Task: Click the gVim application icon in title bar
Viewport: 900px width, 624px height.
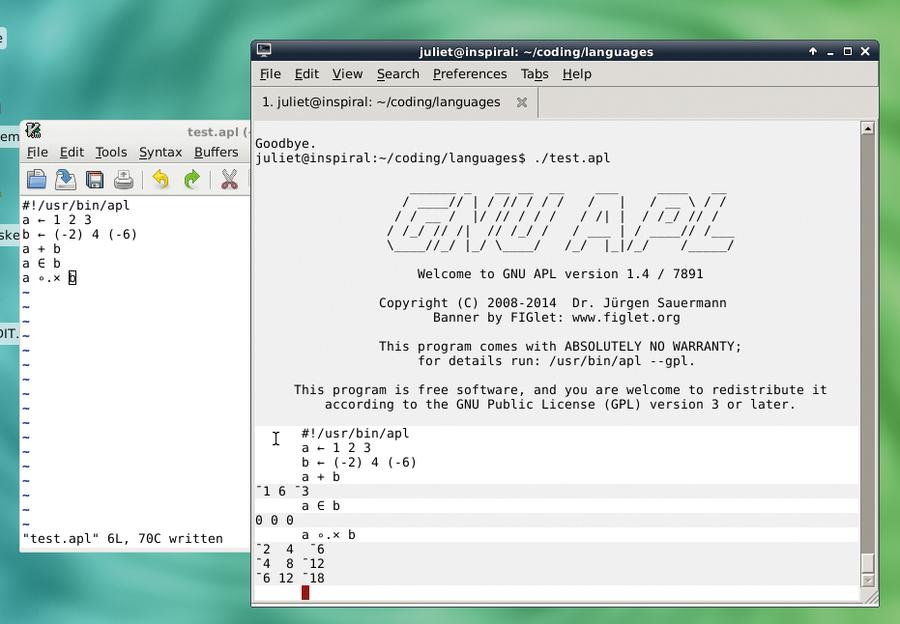Action: 33,131
